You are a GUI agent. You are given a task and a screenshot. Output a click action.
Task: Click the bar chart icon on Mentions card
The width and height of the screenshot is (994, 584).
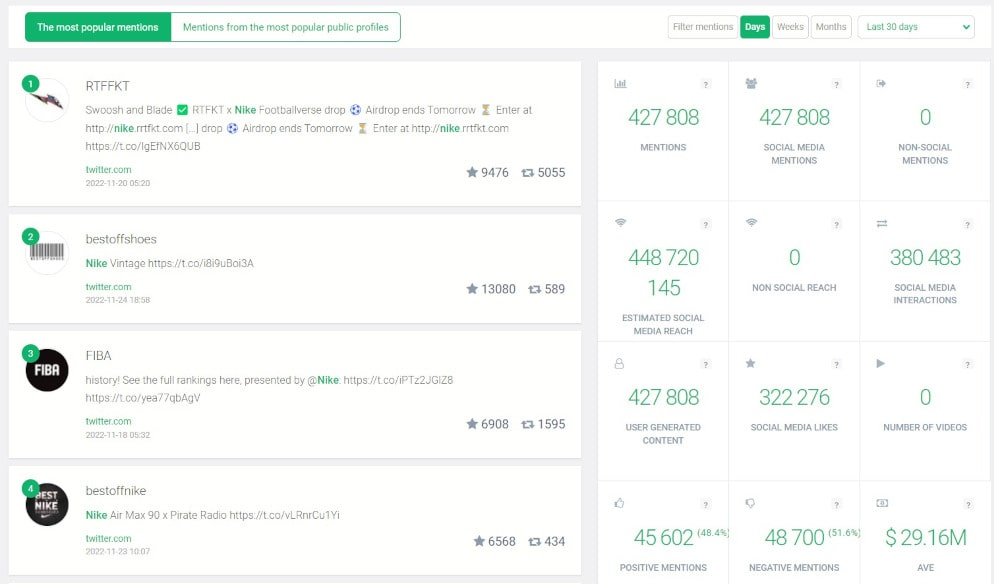pyautogui.click(x=620, y=83)
